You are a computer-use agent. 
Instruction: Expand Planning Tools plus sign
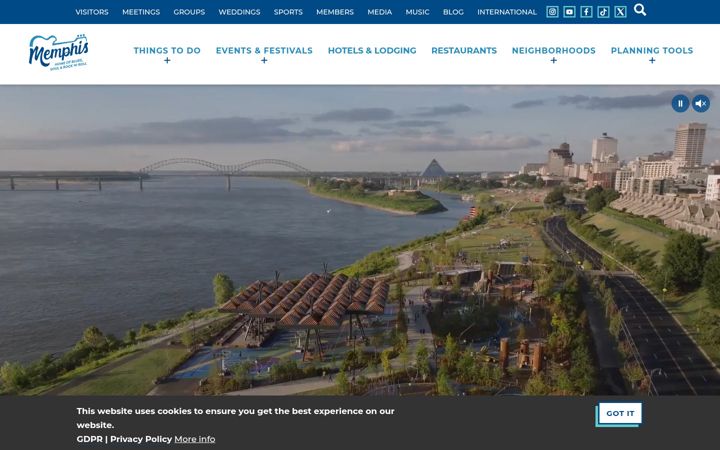(x=652, y=61)
